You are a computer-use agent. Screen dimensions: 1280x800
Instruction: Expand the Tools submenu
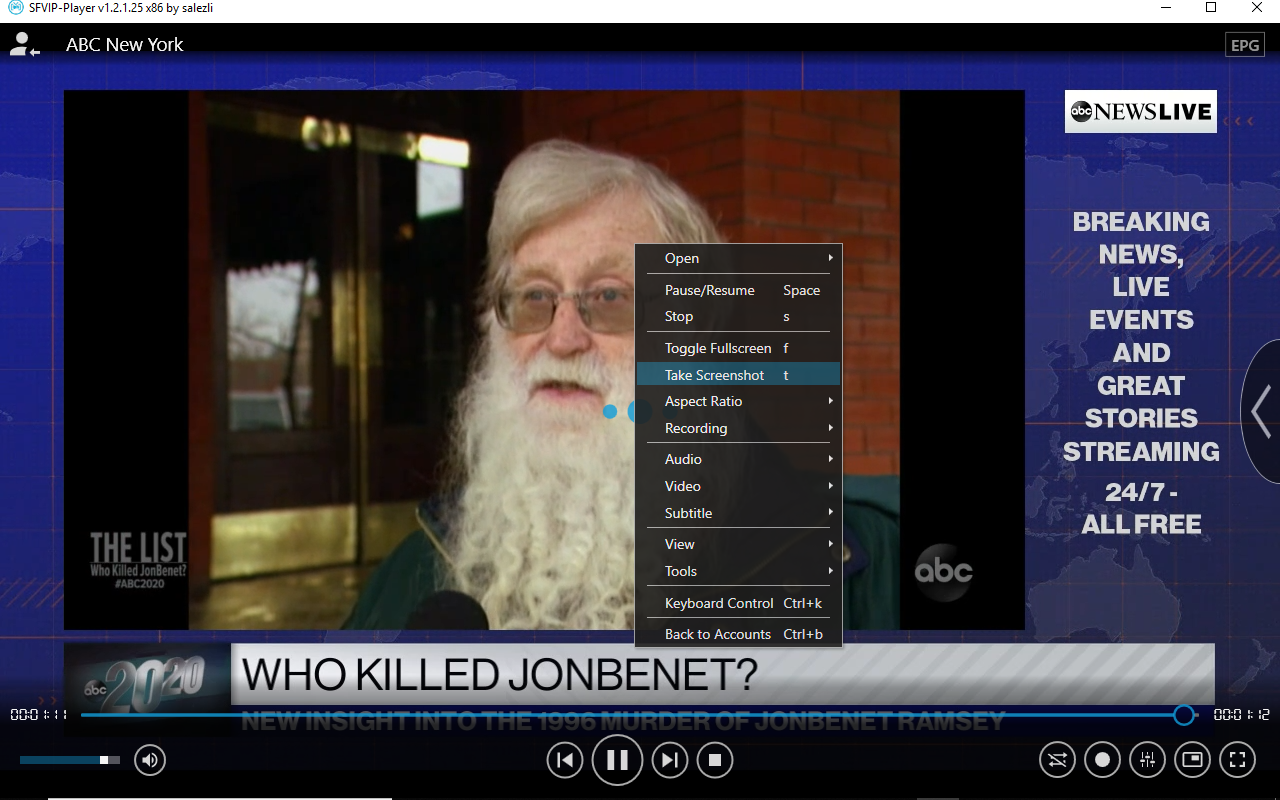pyautogui.click(x=739, y=571)
